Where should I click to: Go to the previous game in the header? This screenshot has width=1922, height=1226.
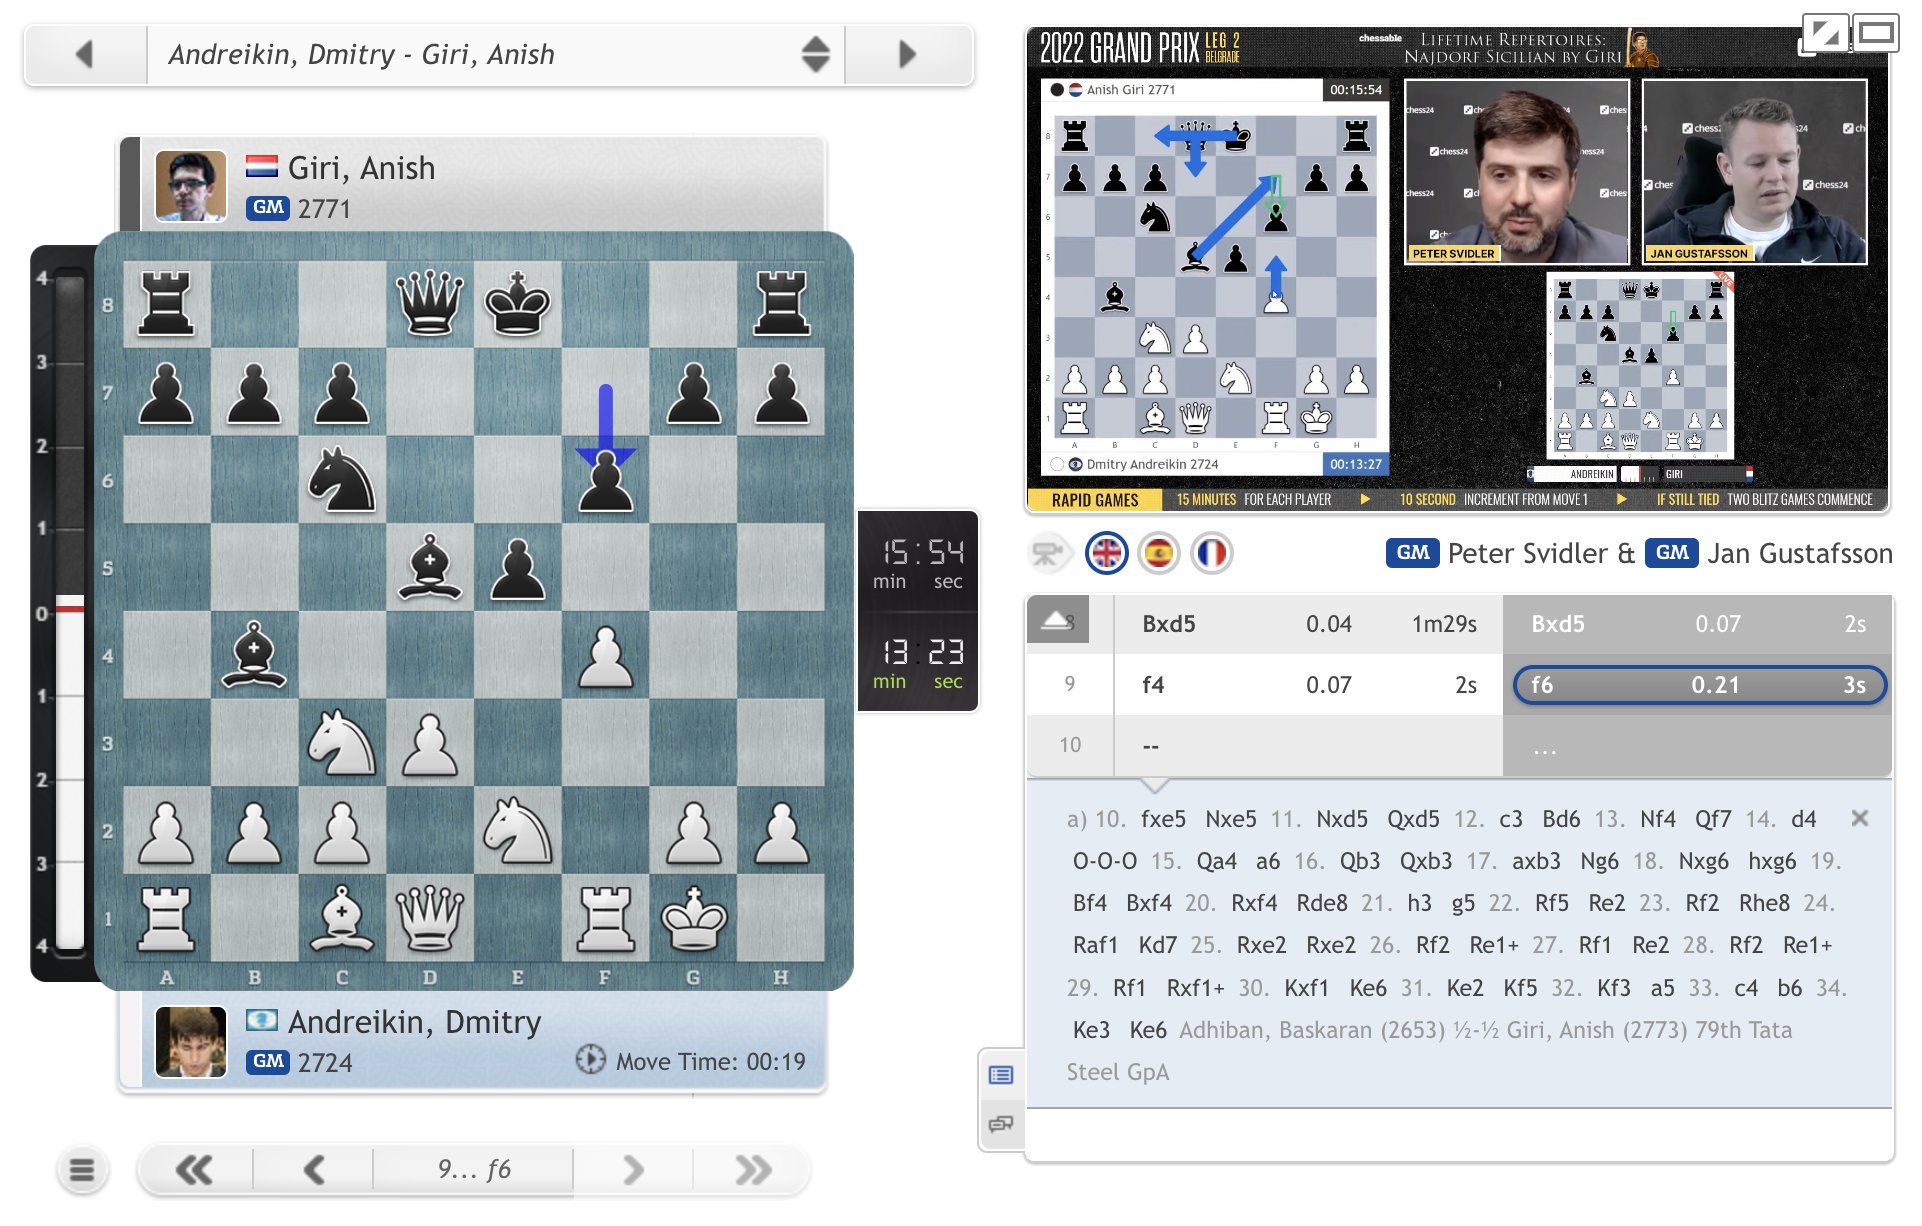[x=85, y=54]
